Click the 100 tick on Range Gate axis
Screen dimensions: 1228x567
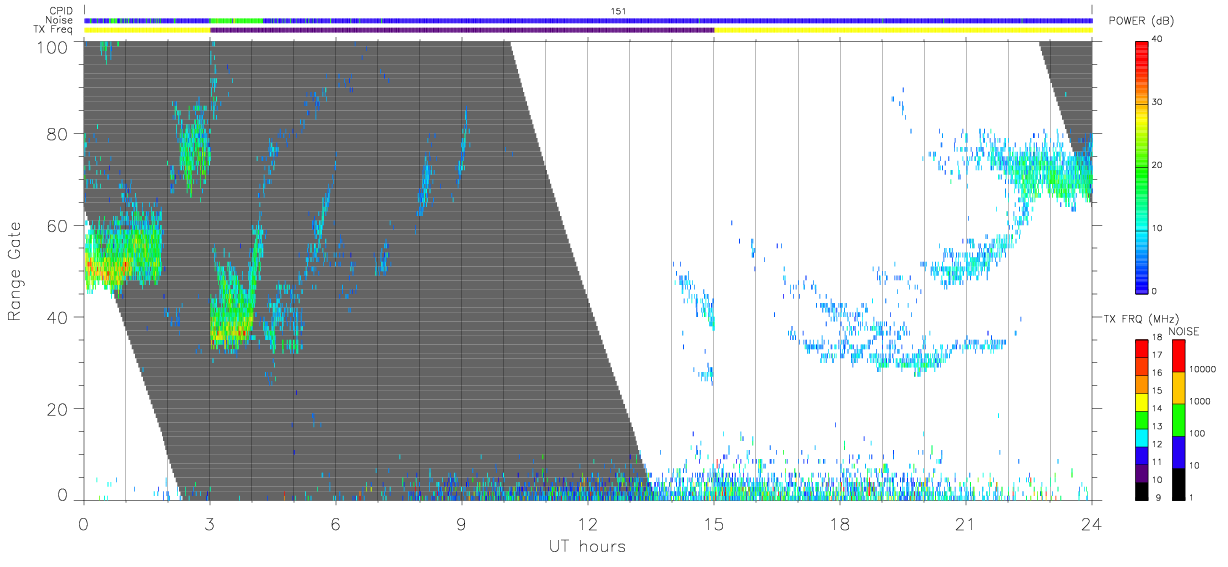pos(54,46)
